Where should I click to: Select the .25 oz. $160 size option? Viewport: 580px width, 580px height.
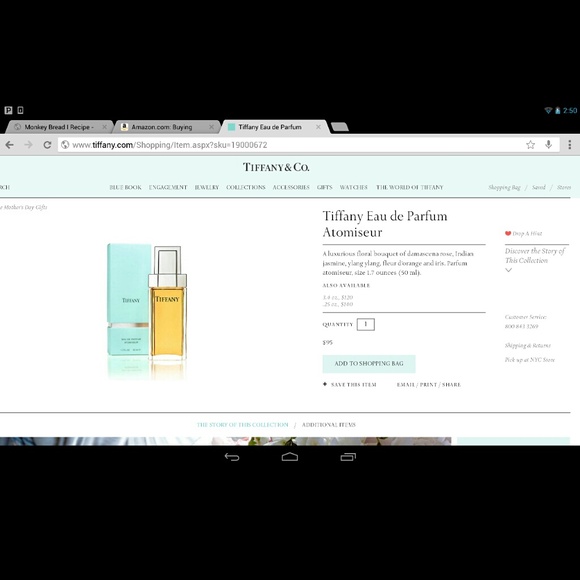(x=338, y=304)
